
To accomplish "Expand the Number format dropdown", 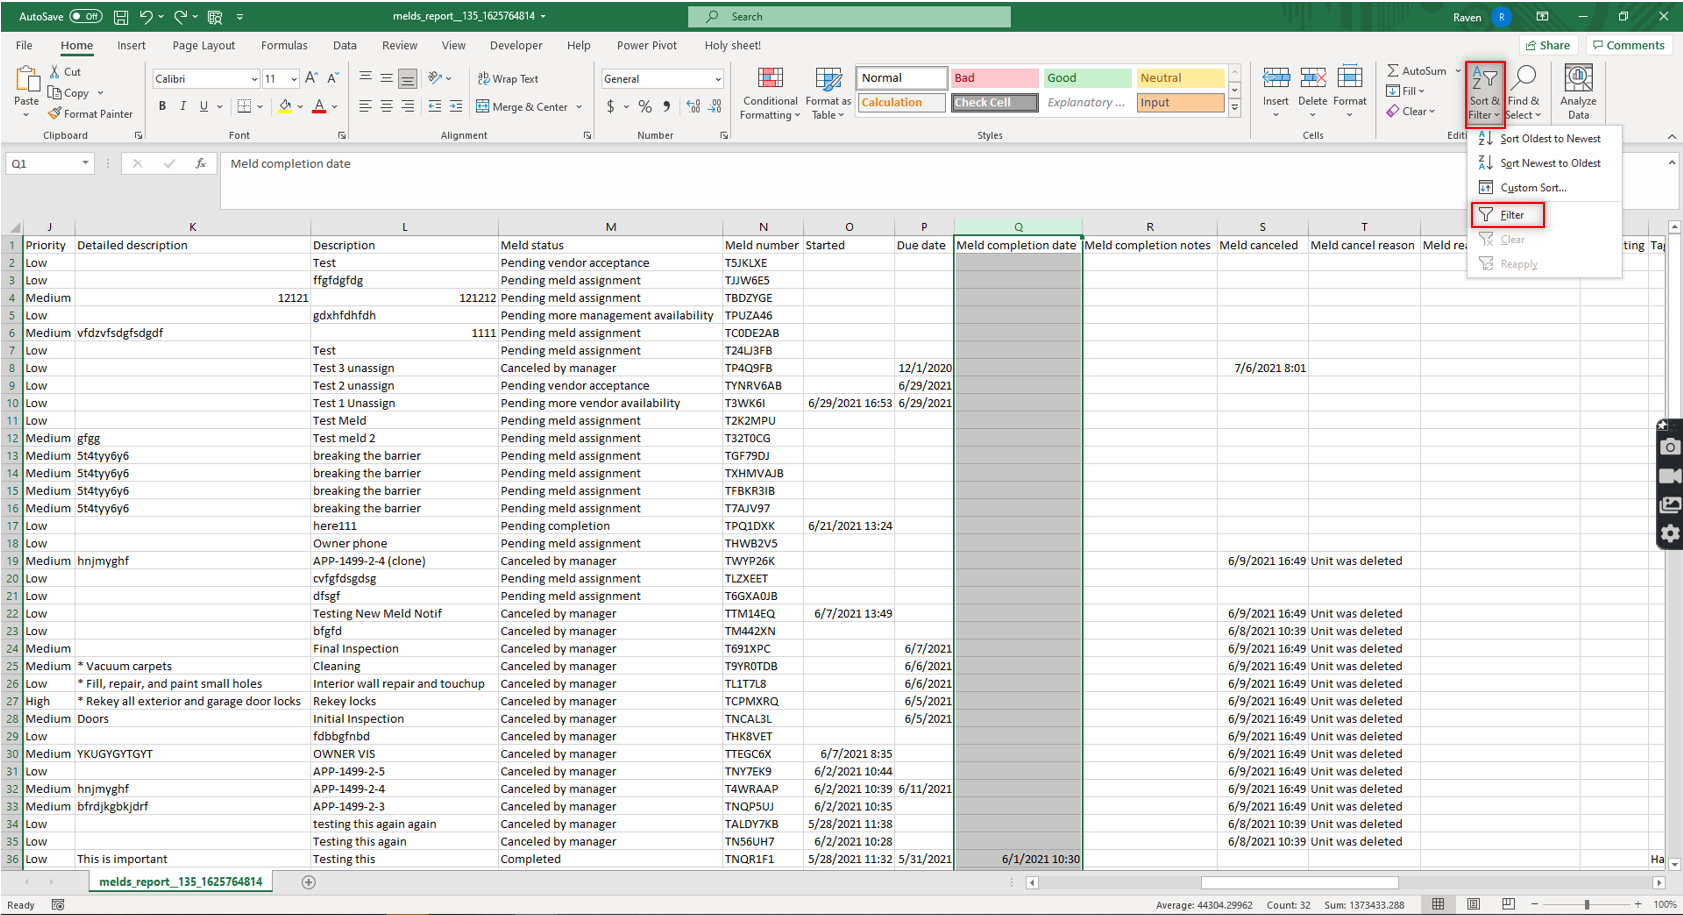I will [717, 79].
